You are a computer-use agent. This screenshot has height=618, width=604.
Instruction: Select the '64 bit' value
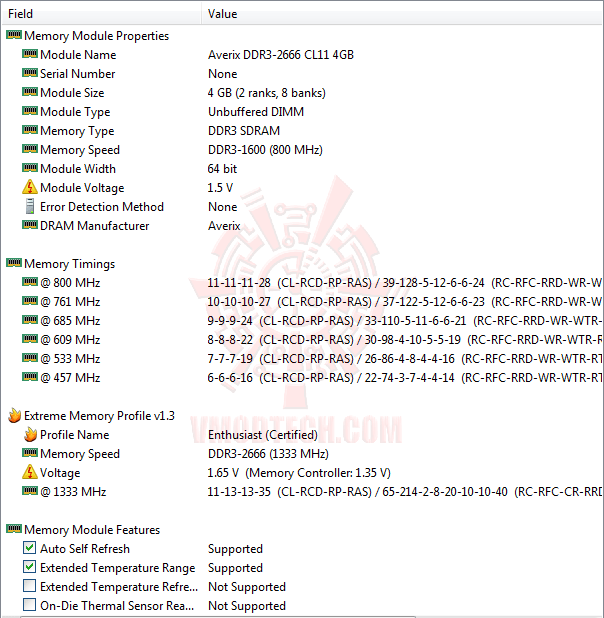tap(222, 169)
